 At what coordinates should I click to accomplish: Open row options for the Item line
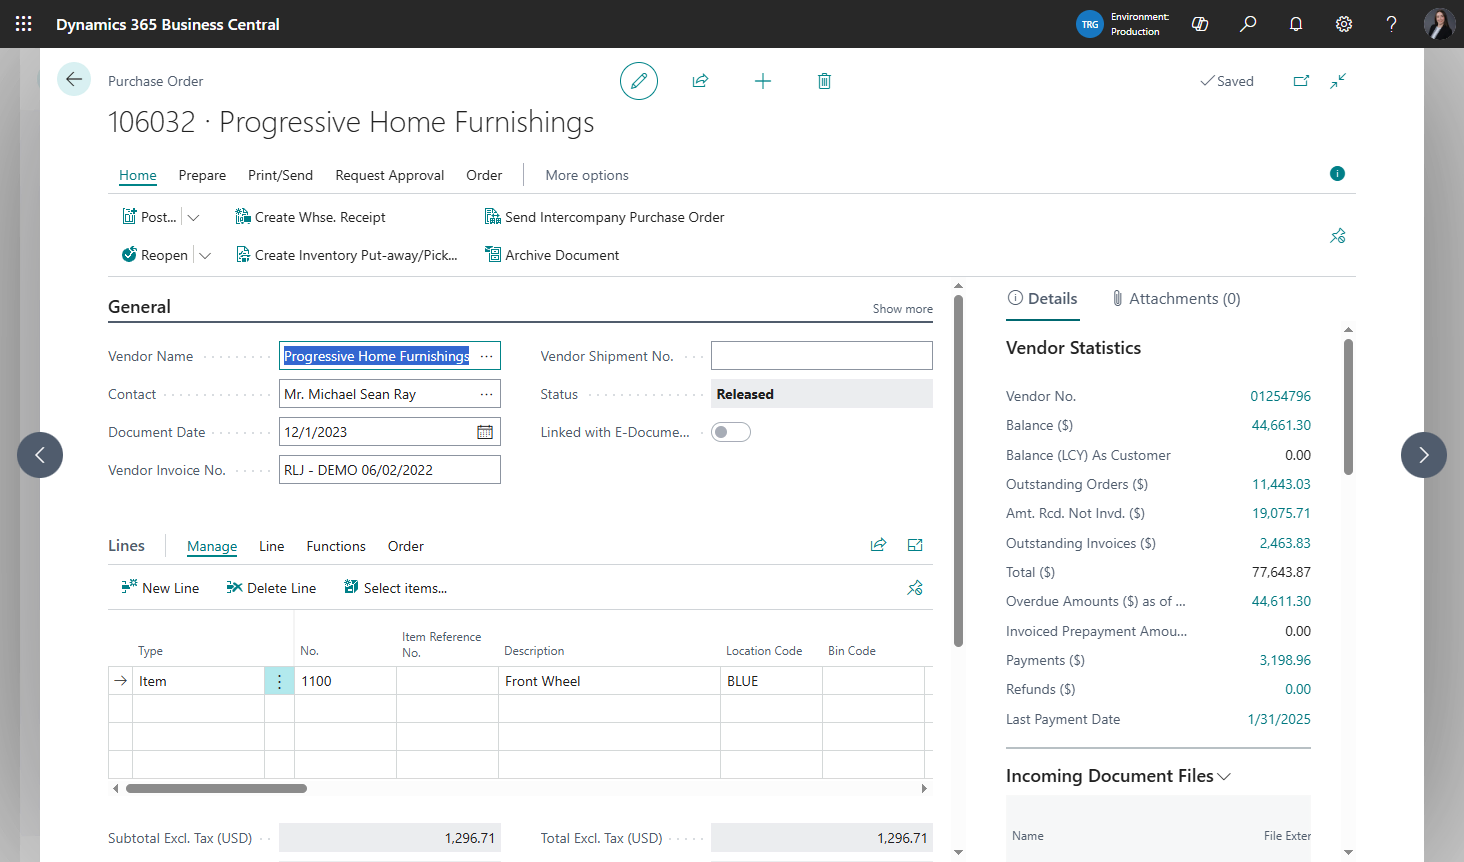coord(279,681)
